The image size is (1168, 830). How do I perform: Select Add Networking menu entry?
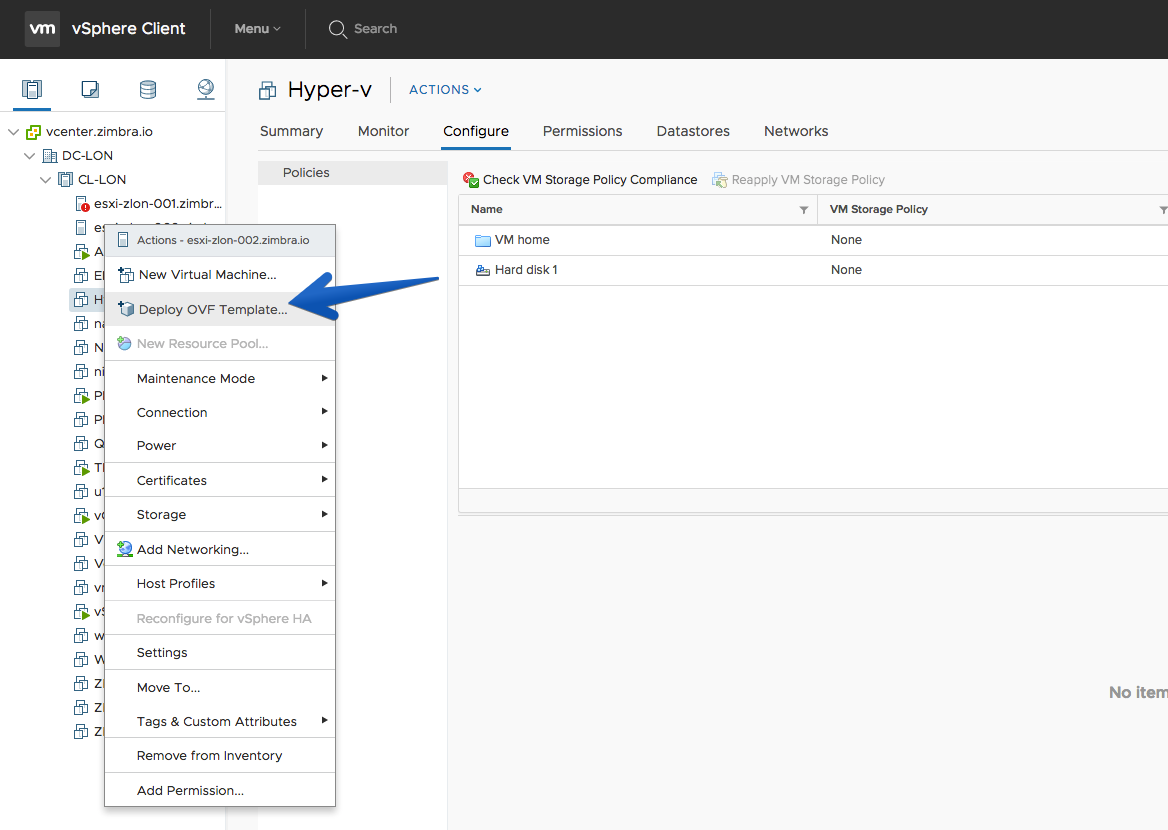coord(220,549)
